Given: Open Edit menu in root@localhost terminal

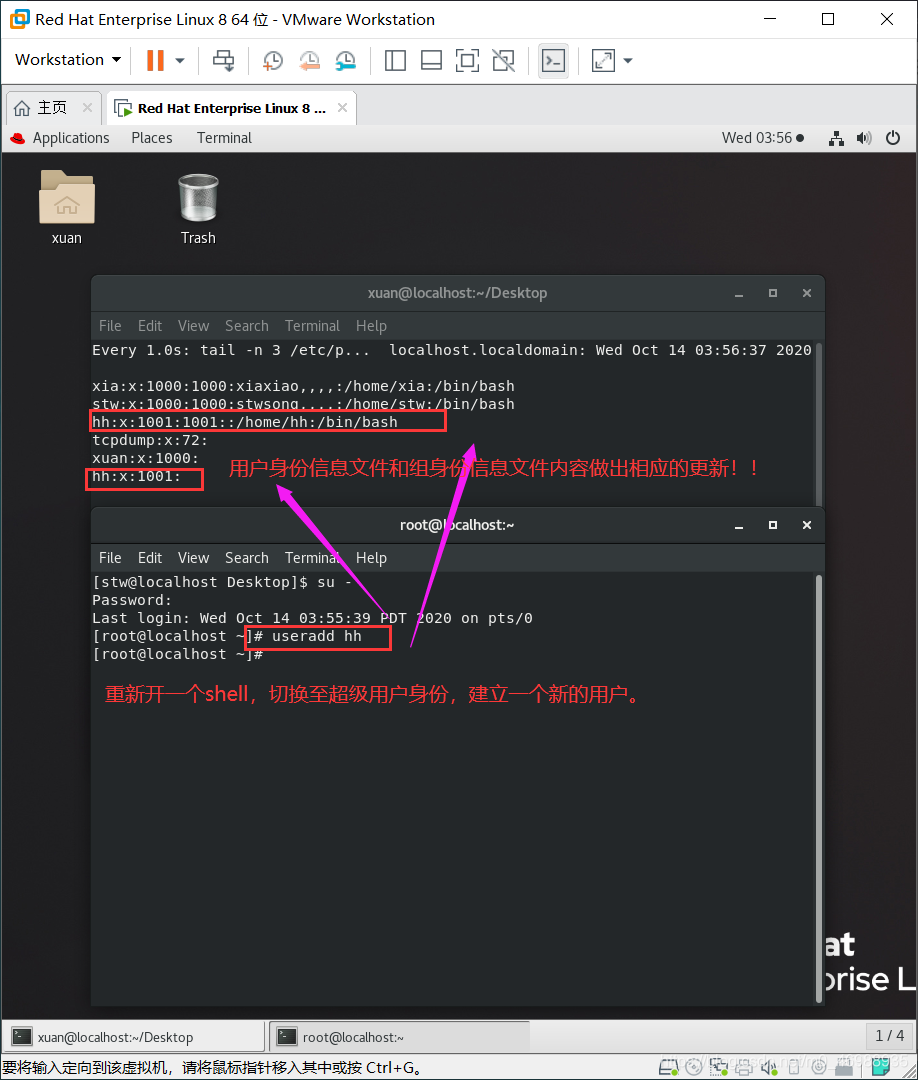Looking at the screenshot, I should (149, 558).
